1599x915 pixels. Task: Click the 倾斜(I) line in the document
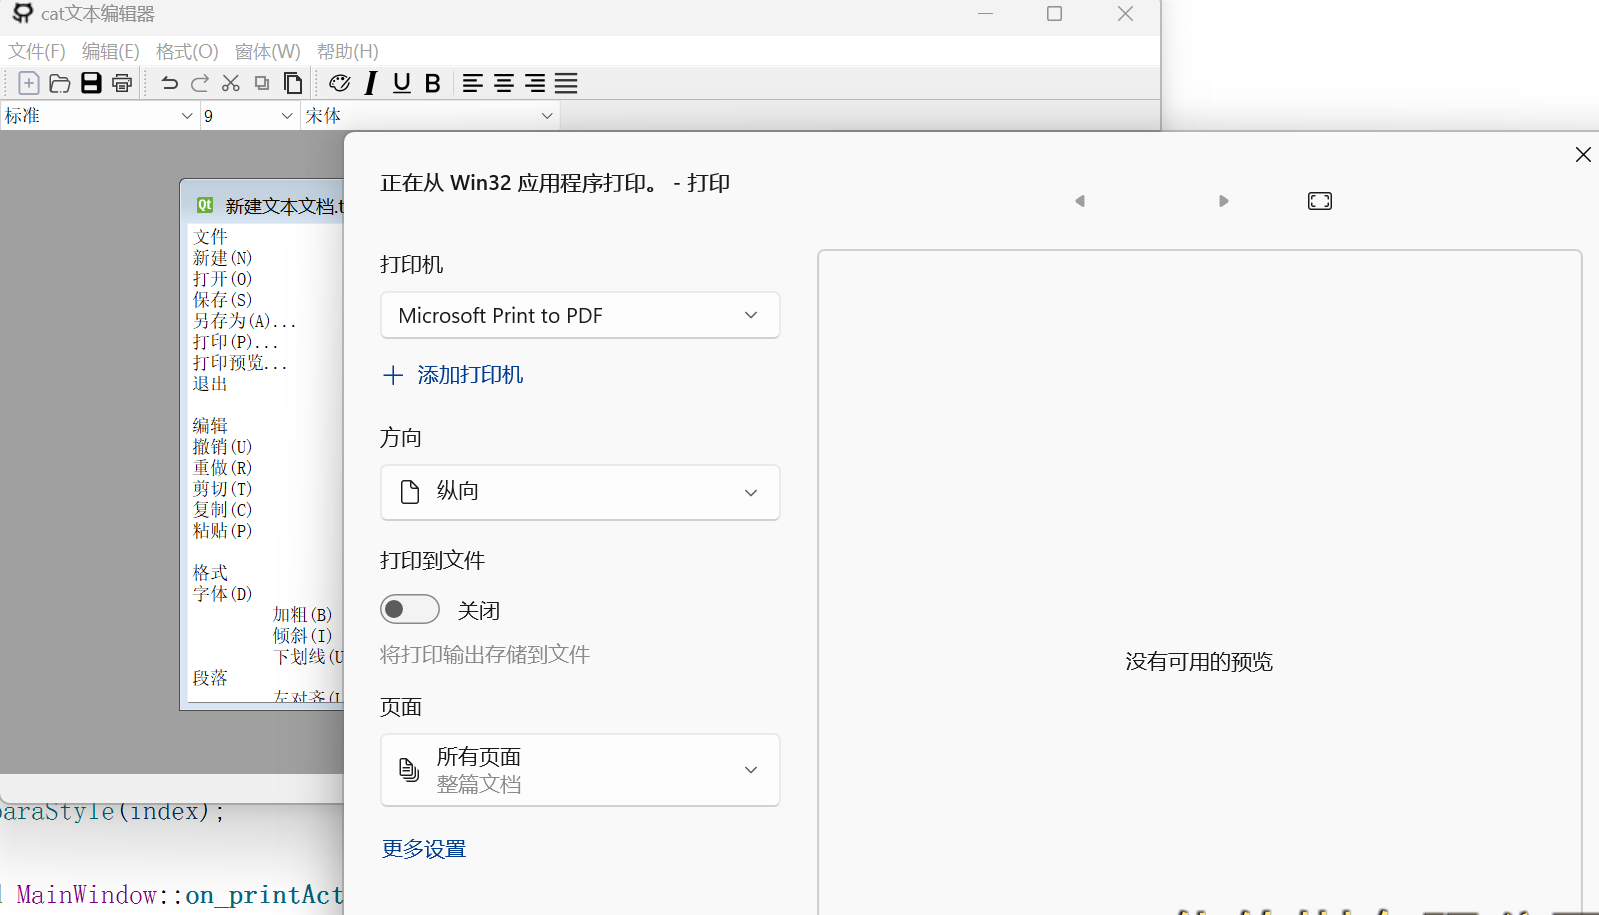coord(302,636)
